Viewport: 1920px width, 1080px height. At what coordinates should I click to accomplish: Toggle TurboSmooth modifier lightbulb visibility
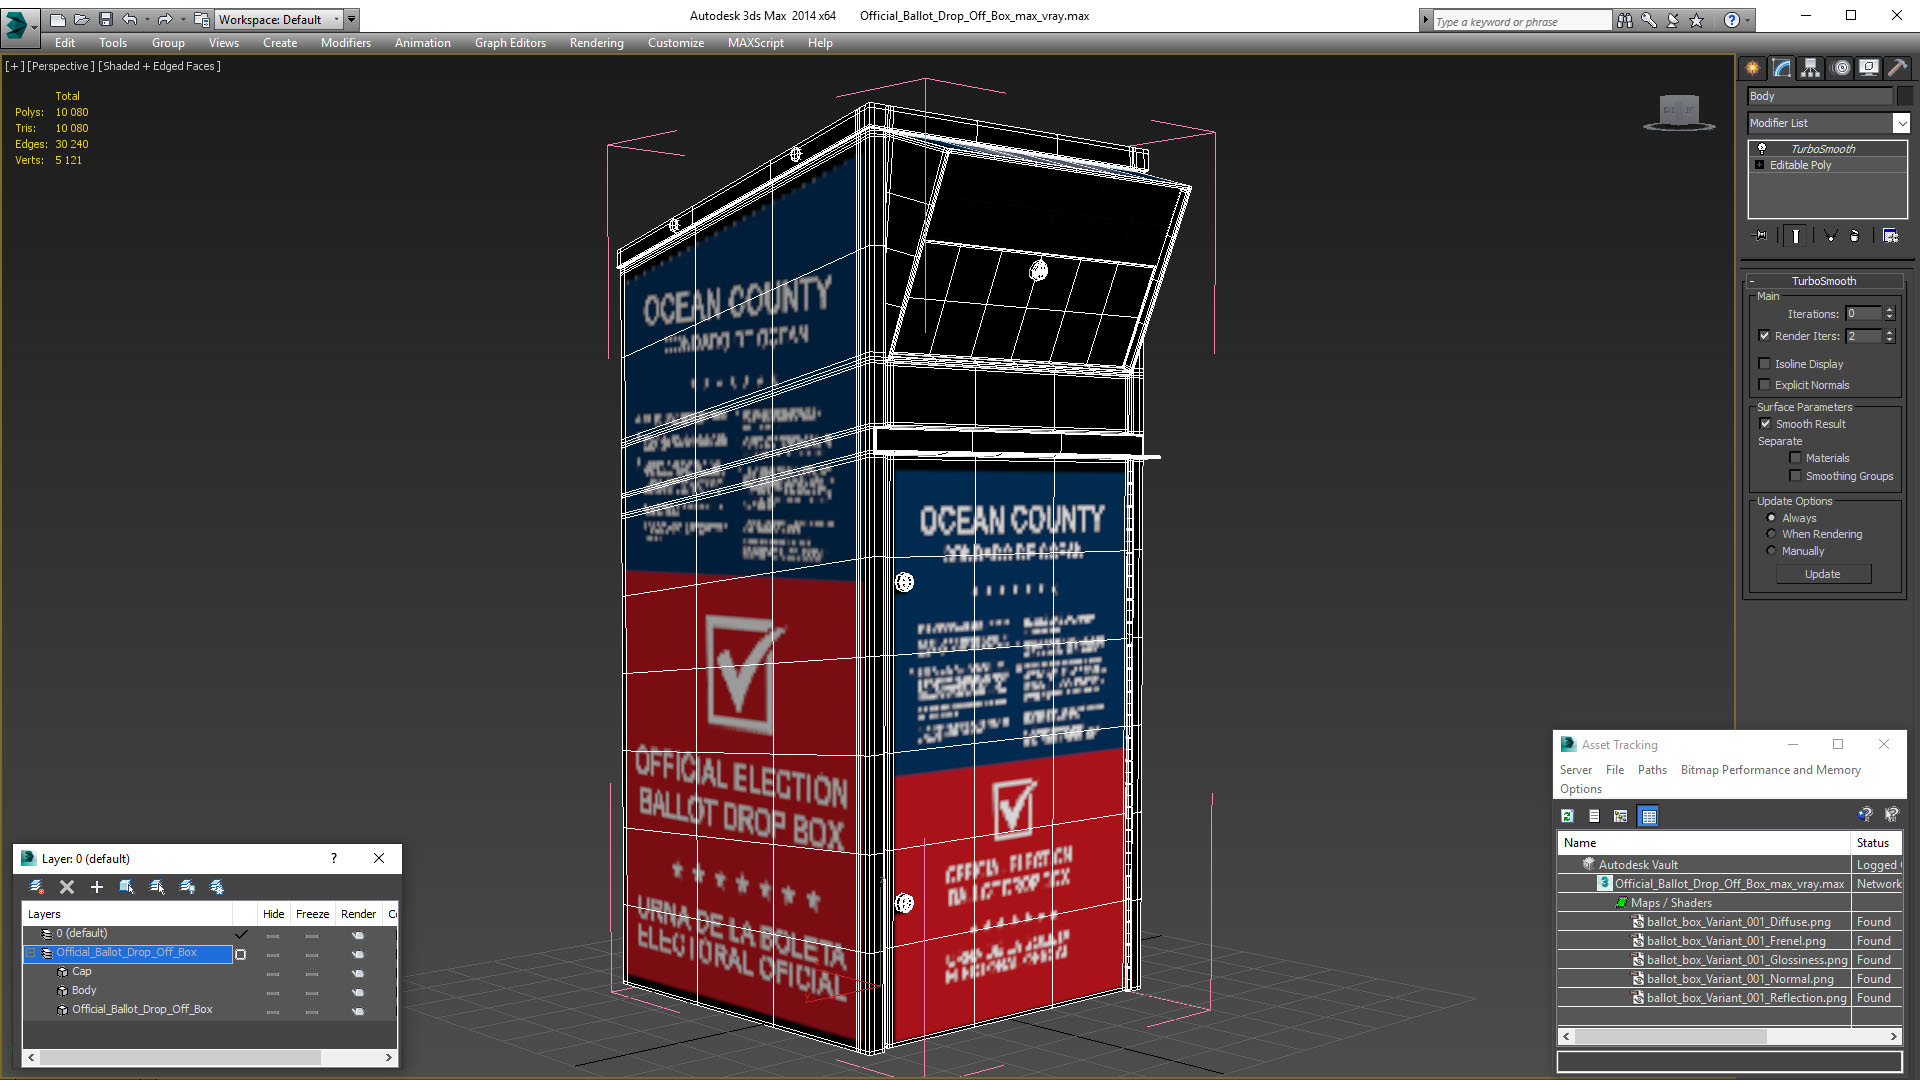1762,149
